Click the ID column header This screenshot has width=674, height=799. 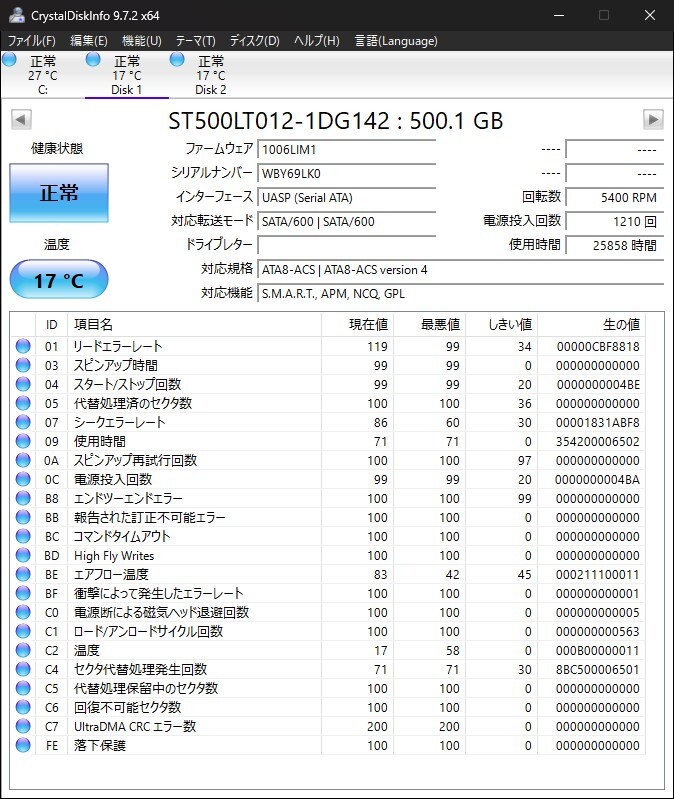click(x=51, y=325)
